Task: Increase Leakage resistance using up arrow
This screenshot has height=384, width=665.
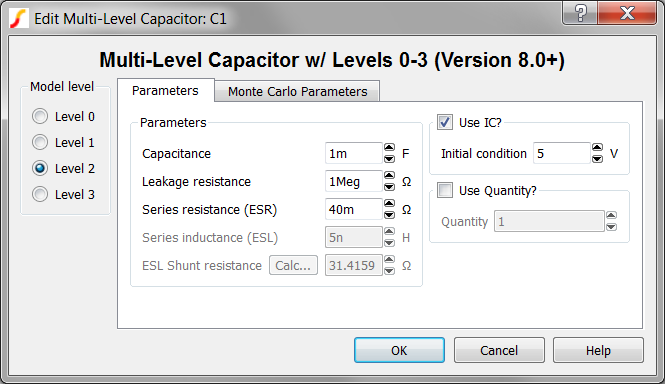Action: [x=389, y=176]
